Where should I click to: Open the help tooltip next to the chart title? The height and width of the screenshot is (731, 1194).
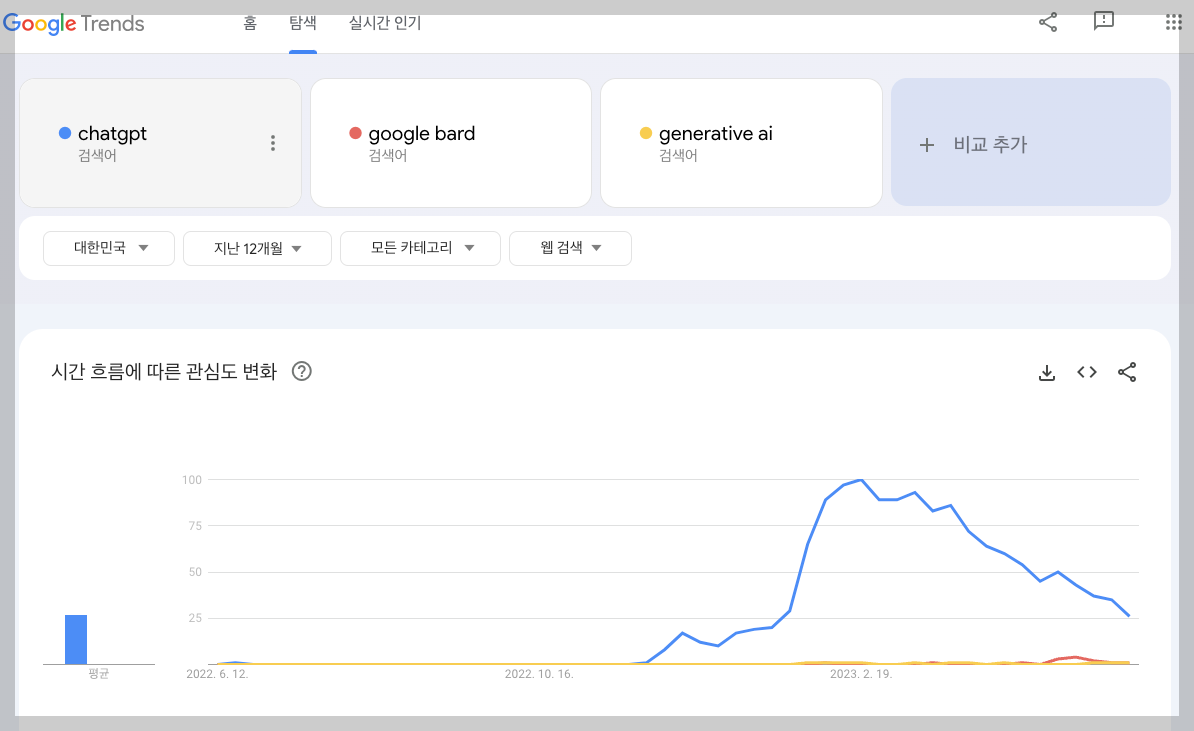click(302, 371)
